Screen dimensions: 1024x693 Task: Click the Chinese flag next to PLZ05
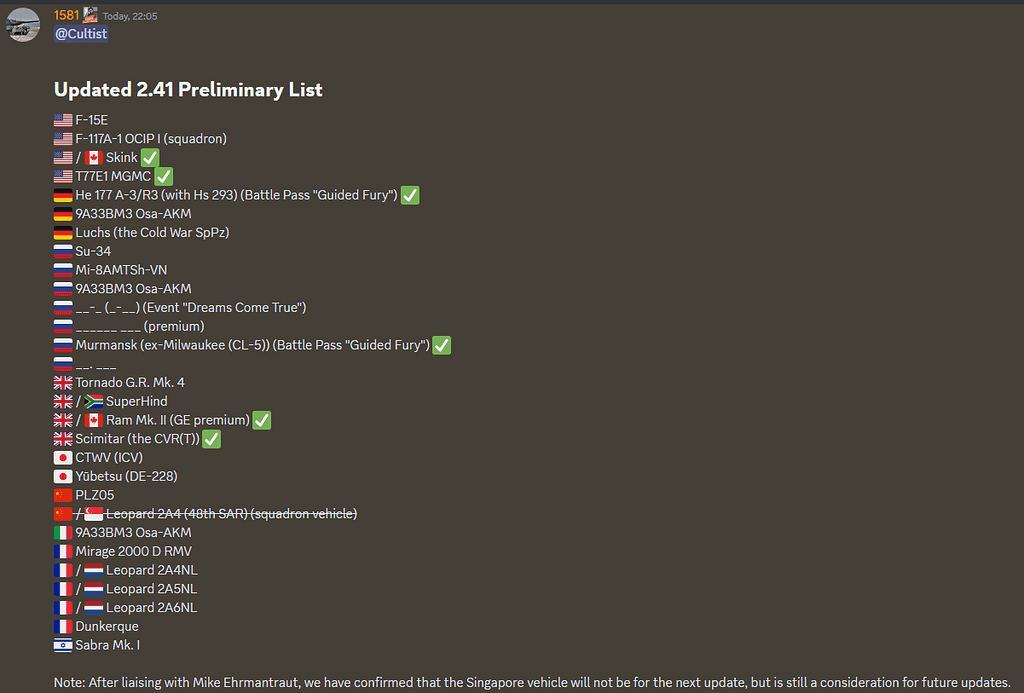click(x=61, y=494)
